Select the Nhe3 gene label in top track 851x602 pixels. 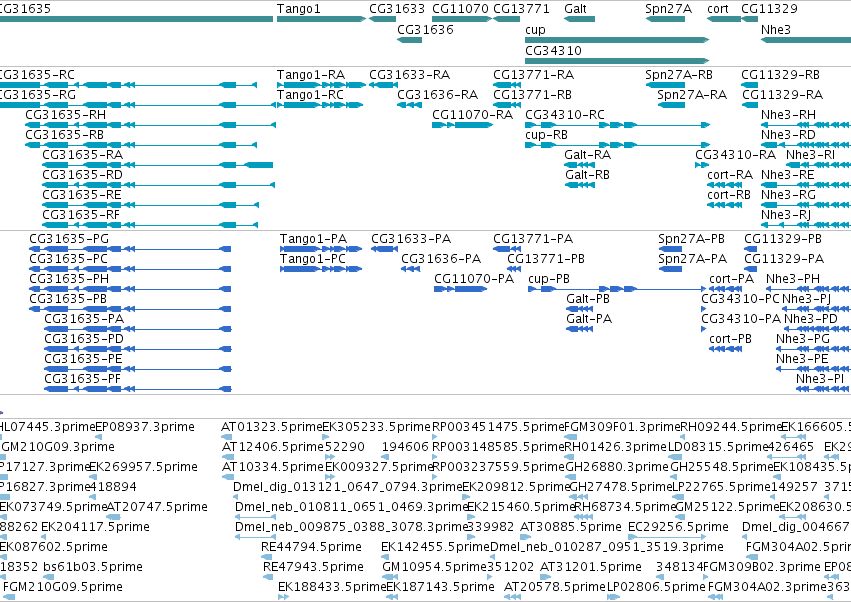point(776,29)
